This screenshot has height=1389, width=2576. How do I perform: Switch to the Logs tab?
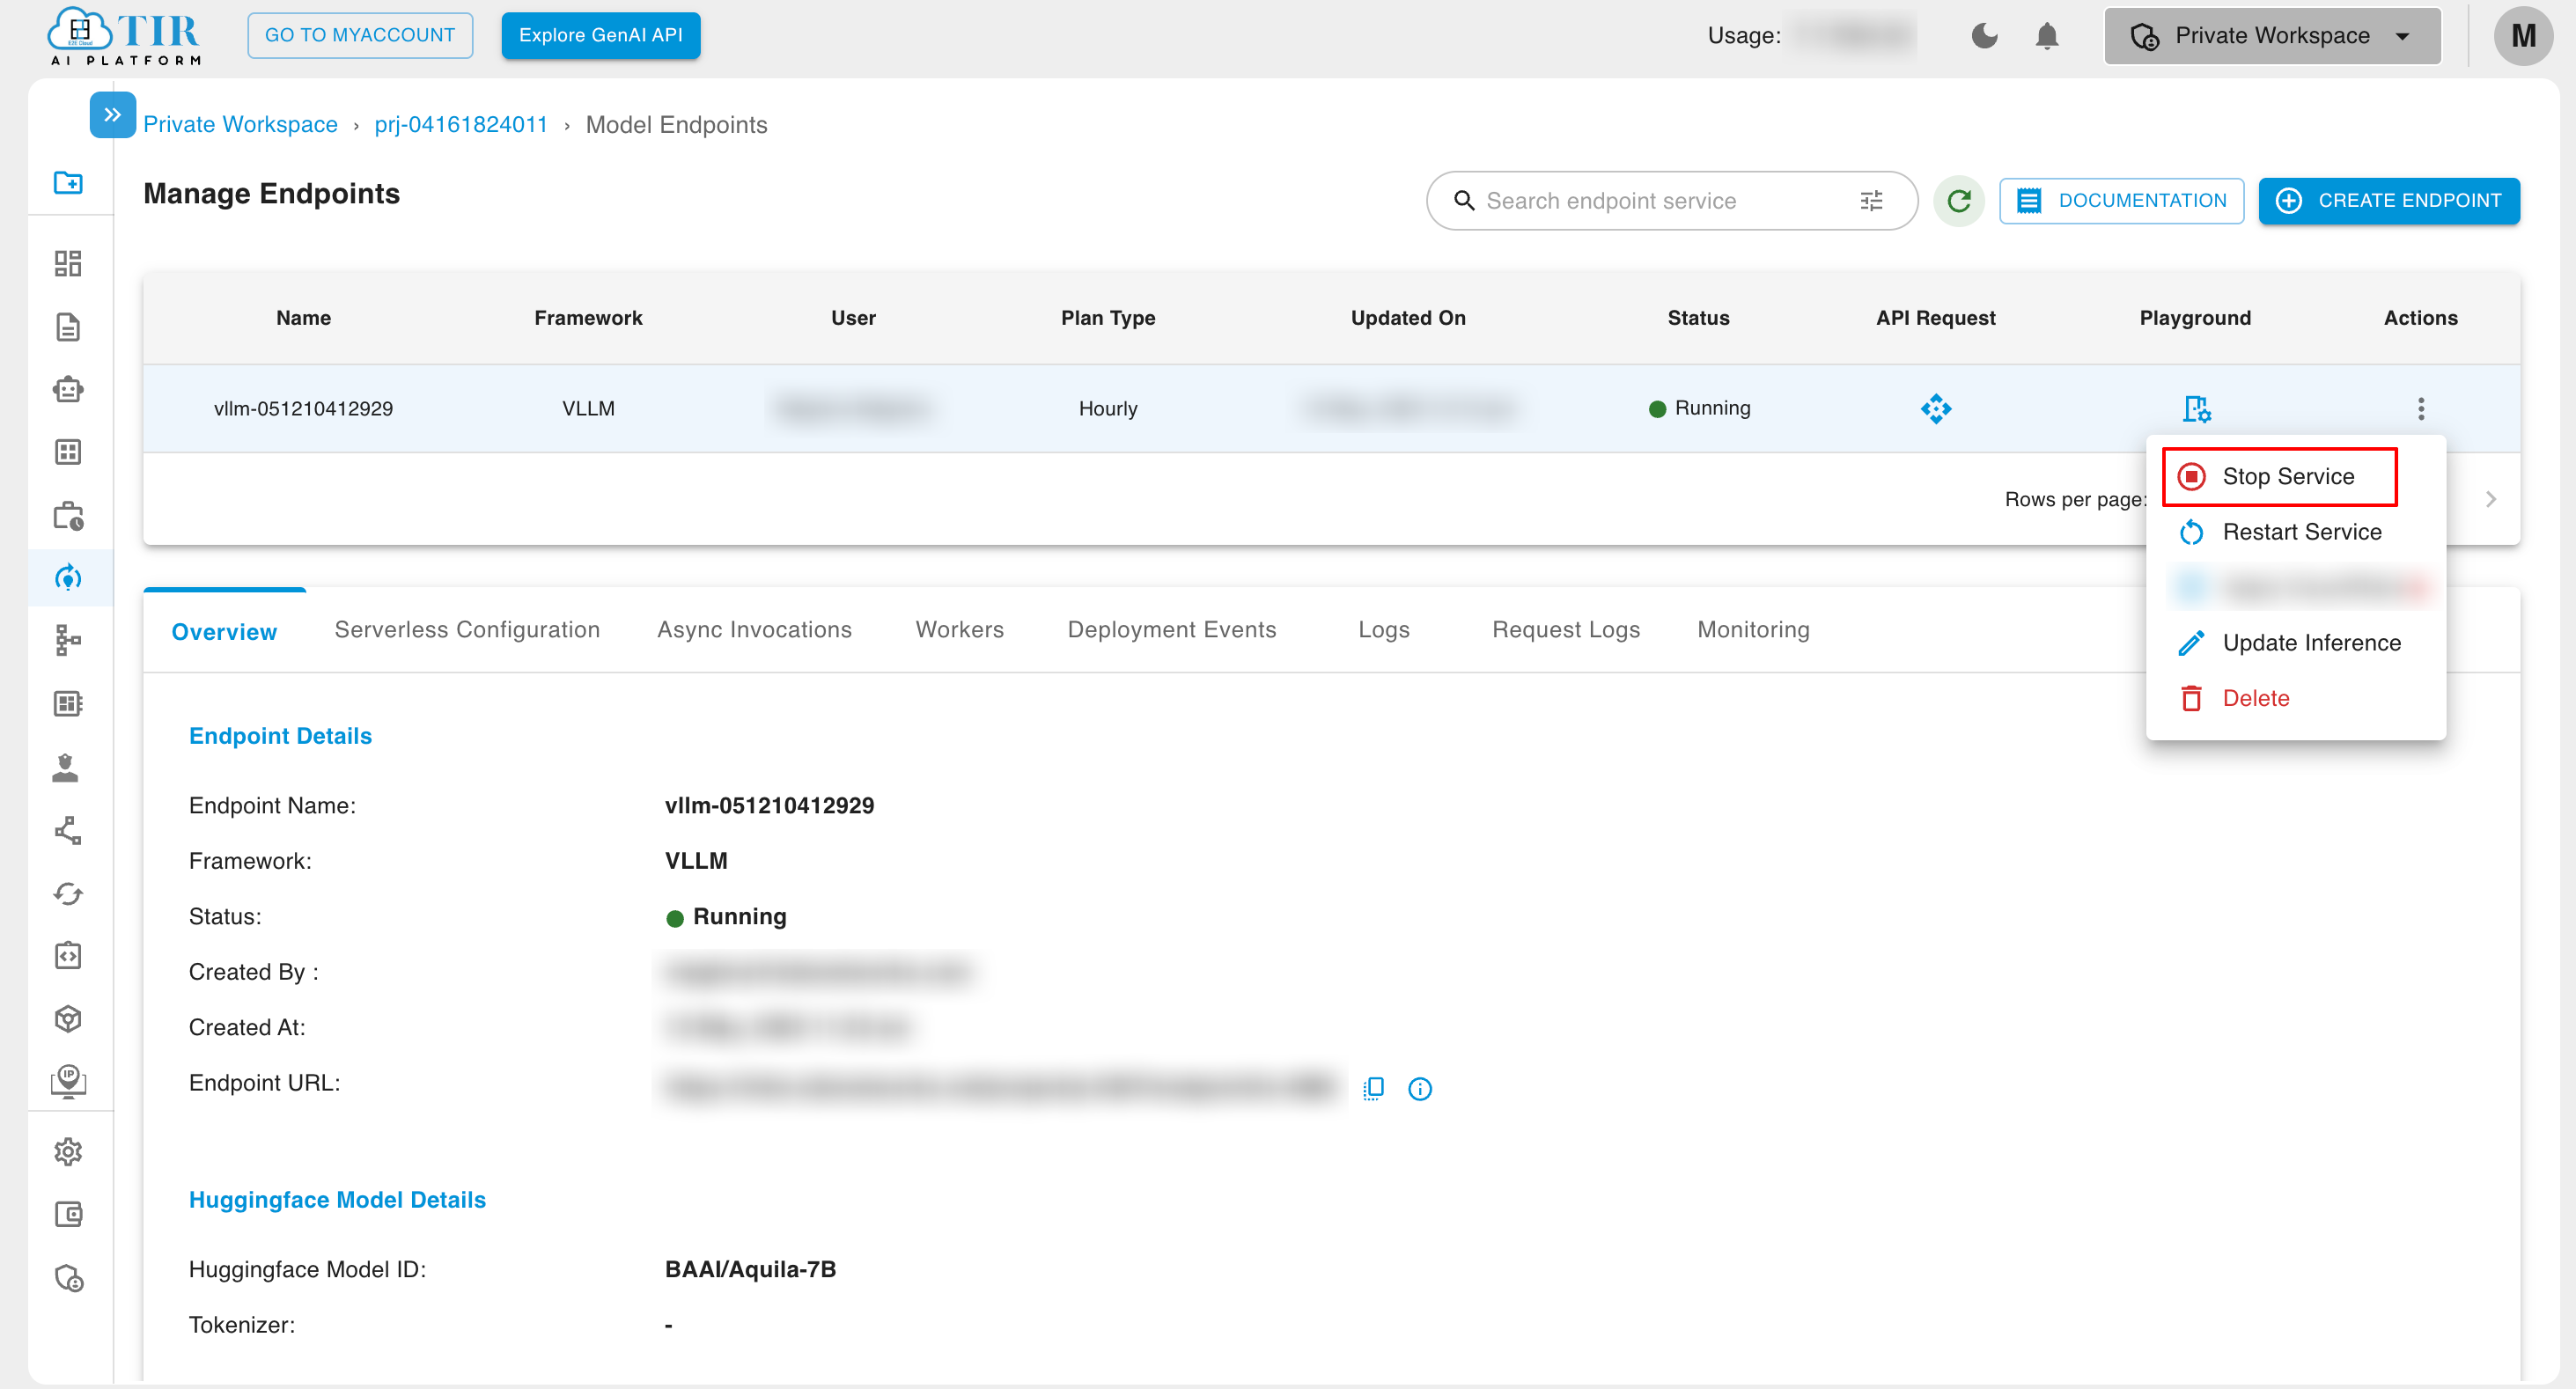tap(1384, 629)
